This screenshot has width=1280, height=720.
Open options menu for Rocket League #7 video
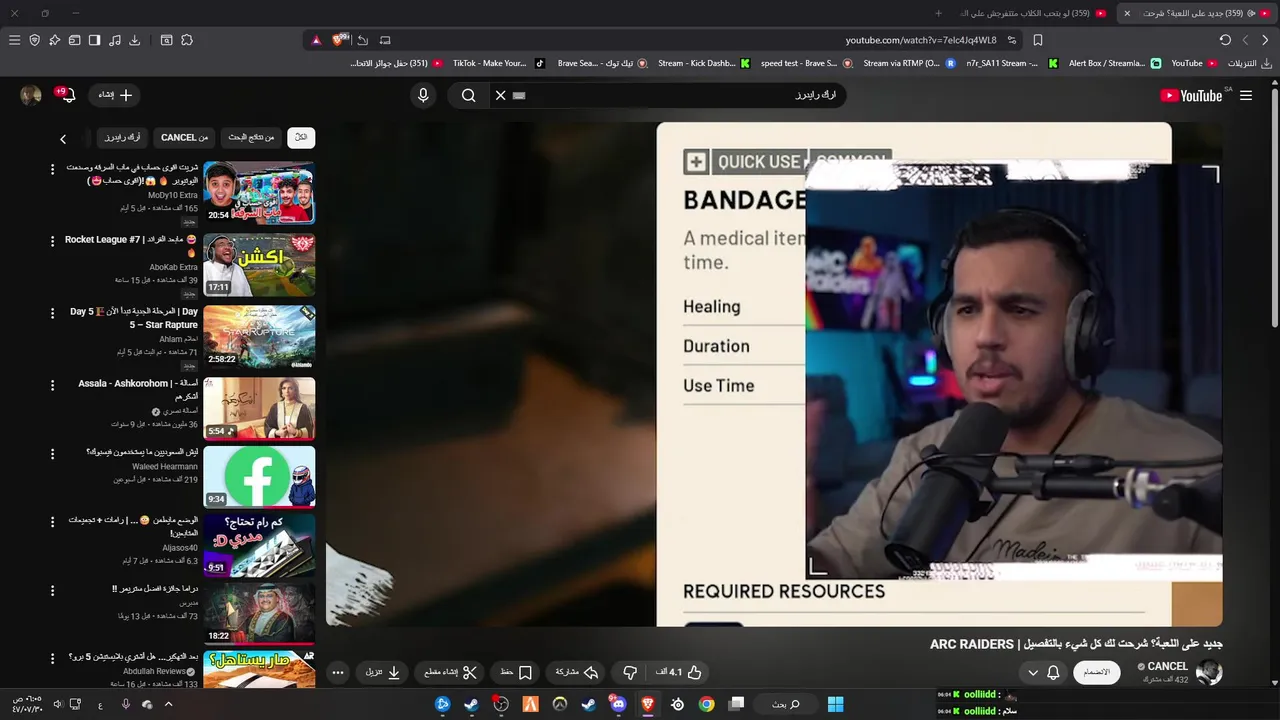pyautogui.click(x=52, y=241)
